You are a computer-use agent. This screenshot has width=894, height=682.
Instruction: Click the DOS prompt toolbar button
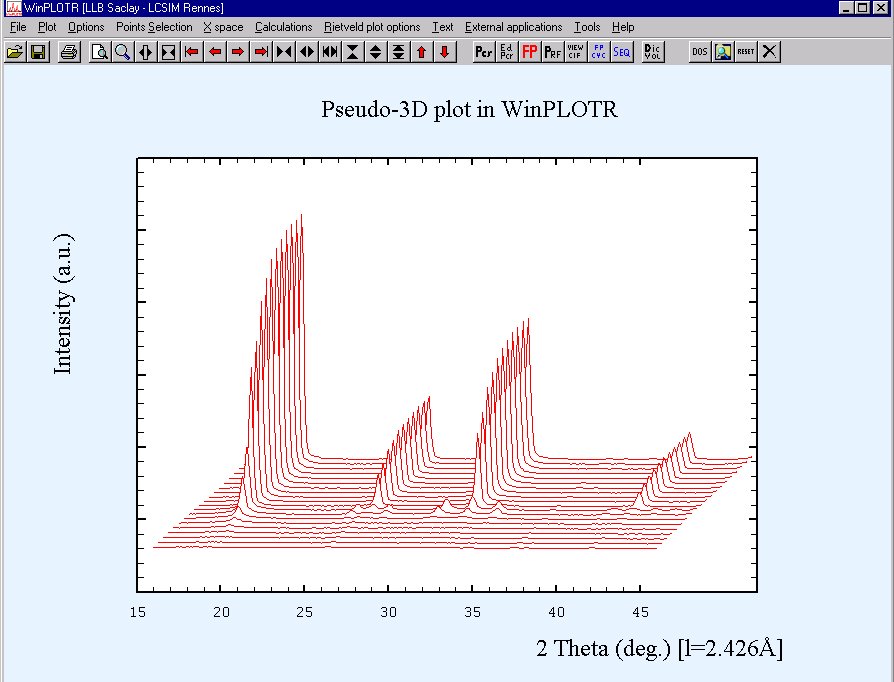pos(700,51)
